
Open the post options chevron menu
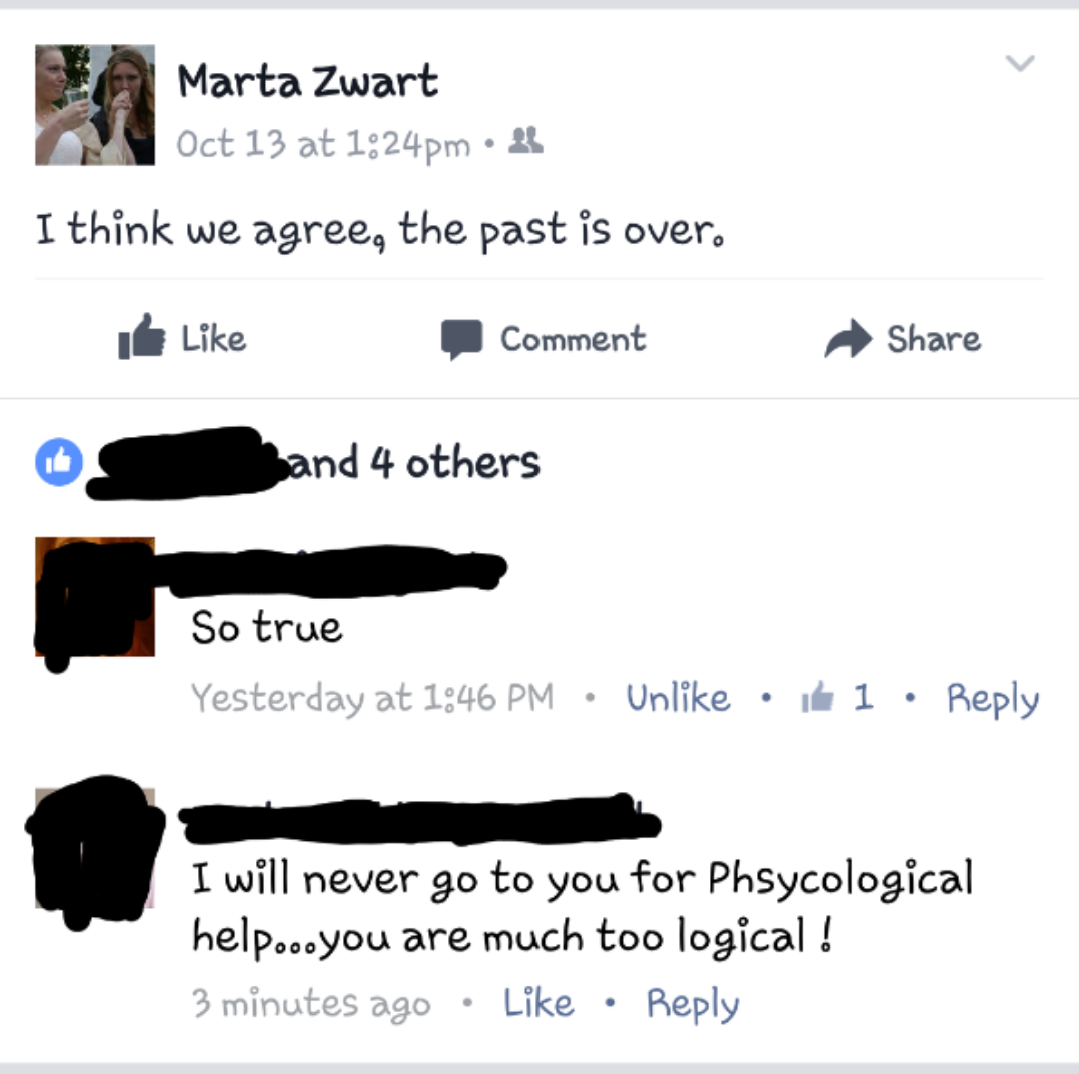tap(1020, 63)
